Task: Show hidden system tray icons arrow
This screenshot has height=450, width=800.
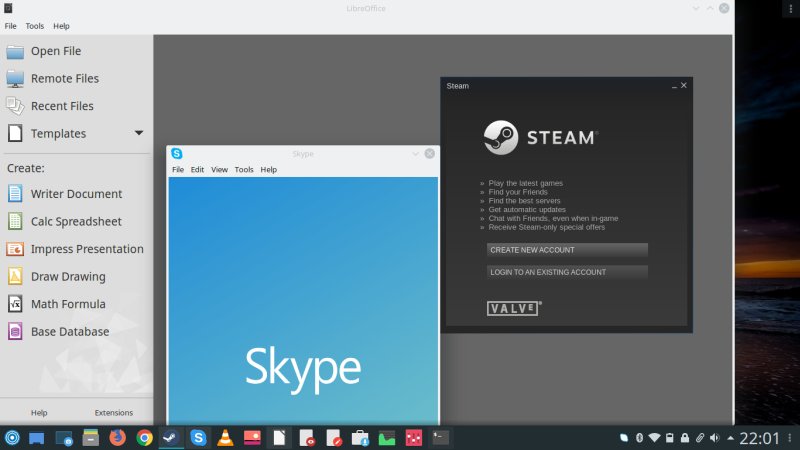Action: pyautogui.click(x=731, y=438)
